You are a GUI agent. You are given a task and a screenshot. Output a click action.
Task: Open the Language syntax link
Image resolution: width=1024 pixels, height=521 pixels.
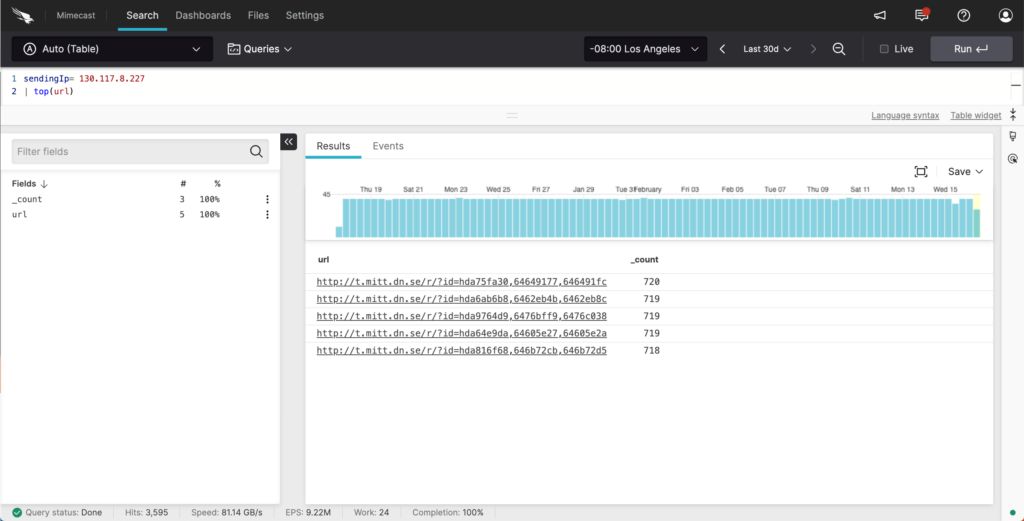(905, 116)
